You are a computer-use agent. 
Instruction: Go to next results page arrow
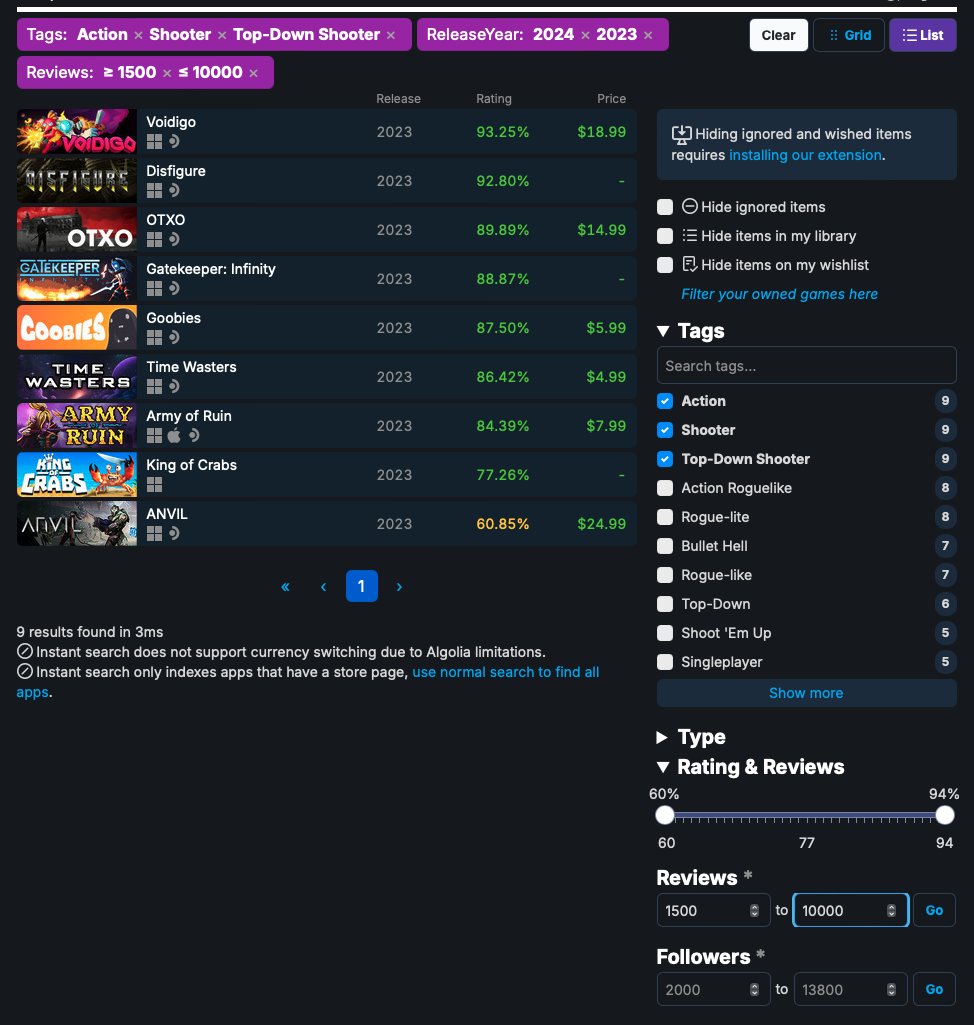tap(399, 586)
